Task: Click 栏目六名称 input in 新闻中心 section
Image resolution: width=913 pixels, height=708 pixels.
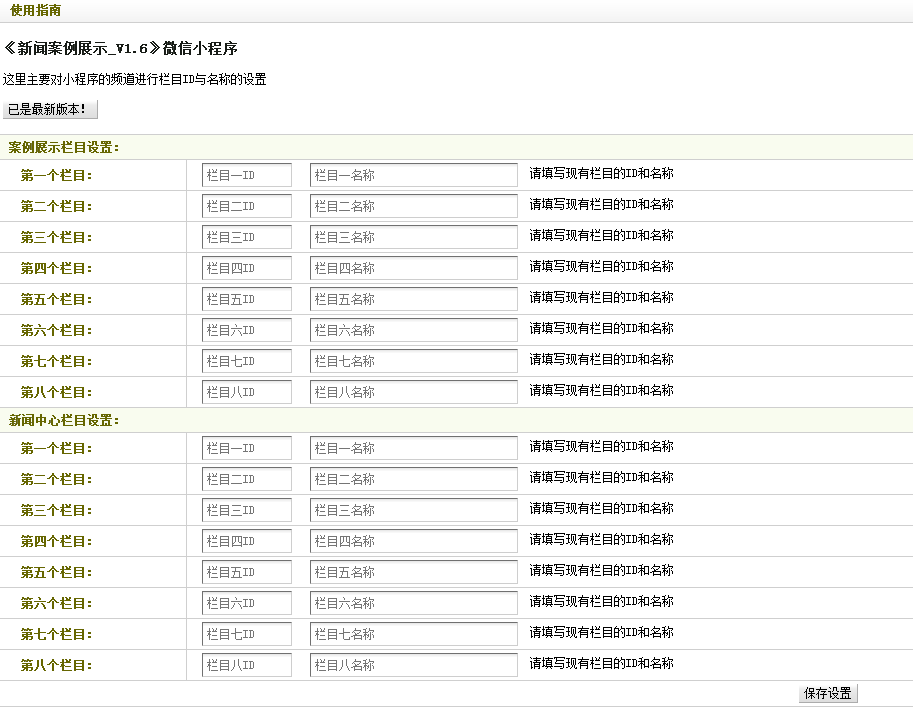Action: point(414,604)
